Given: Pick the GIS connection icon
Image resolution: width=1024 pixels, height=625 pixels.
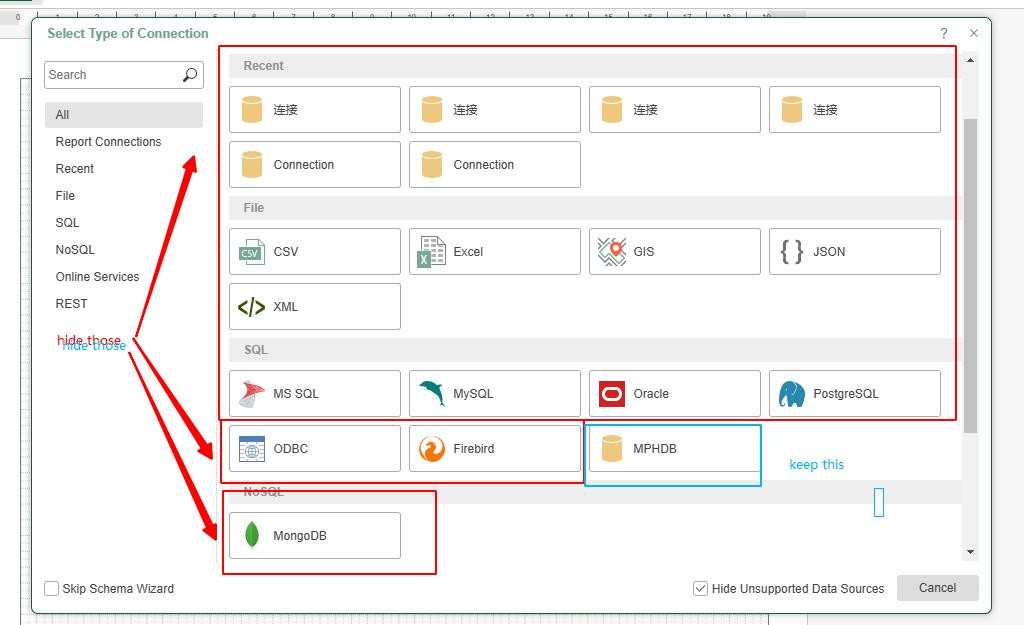Looking at the screenshot, I should [x=611, y=251].
